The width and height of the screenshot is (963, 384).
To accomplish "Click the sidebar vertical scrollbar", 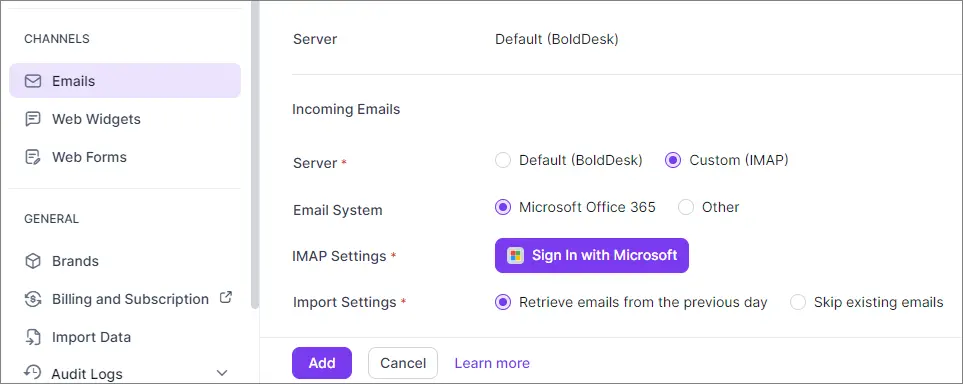I will (x=255, y=154).
